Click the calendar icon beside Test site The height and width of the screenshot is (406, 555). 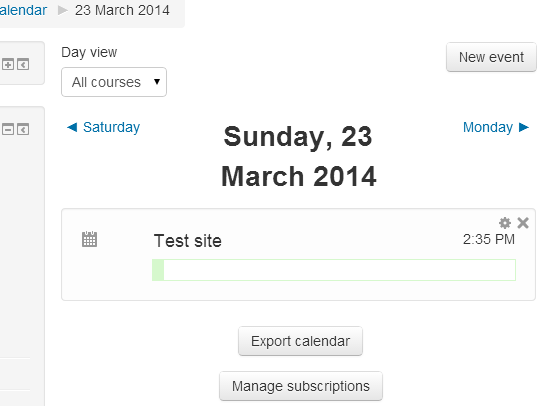pyautogui.click(x=89, y=239)
